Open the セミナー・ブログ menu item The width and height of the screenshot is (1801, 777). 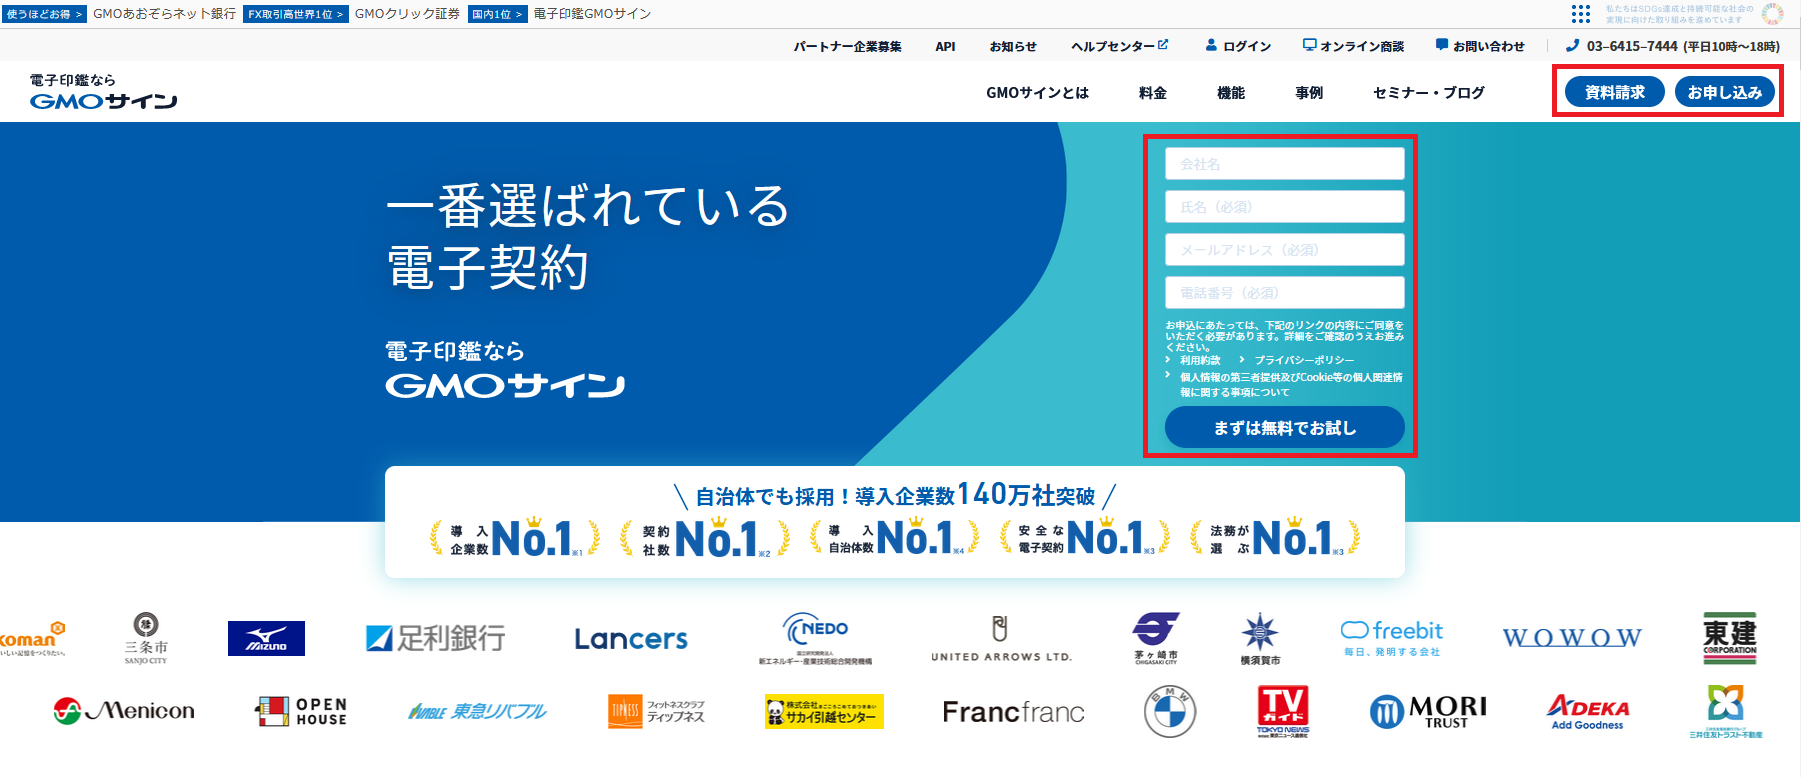click(x=1429, y=92)
